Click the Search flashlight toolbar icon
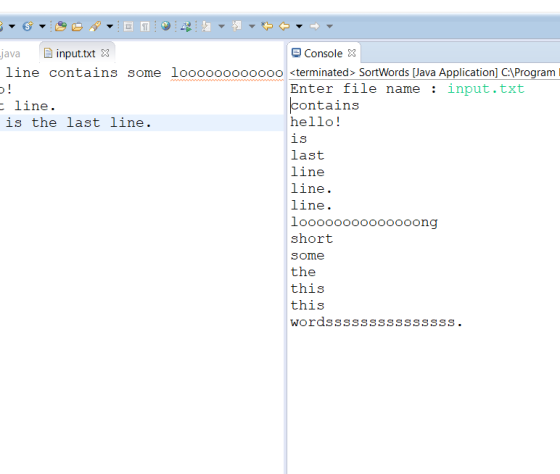 [x=95, y=26]
